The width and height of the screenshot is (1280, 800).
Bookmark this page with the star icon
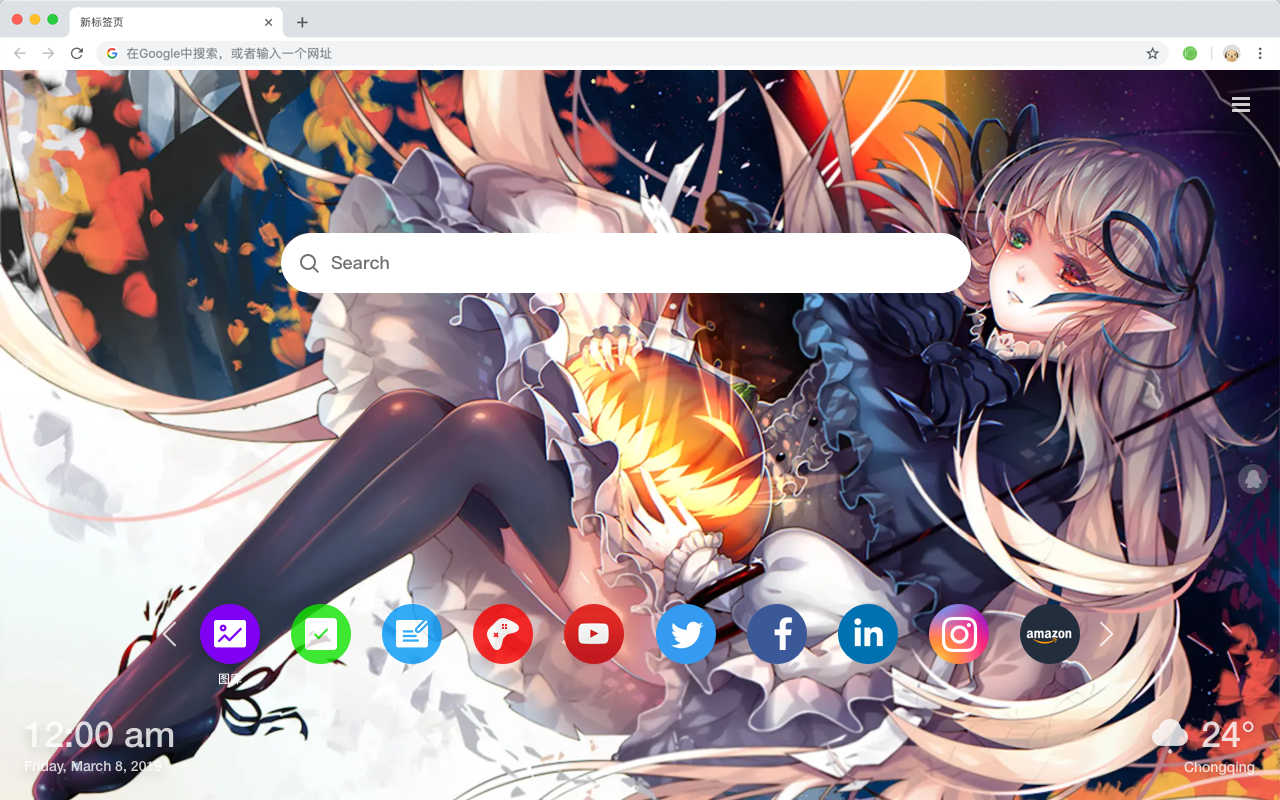pyautogui.click(x=1152, y=53)
